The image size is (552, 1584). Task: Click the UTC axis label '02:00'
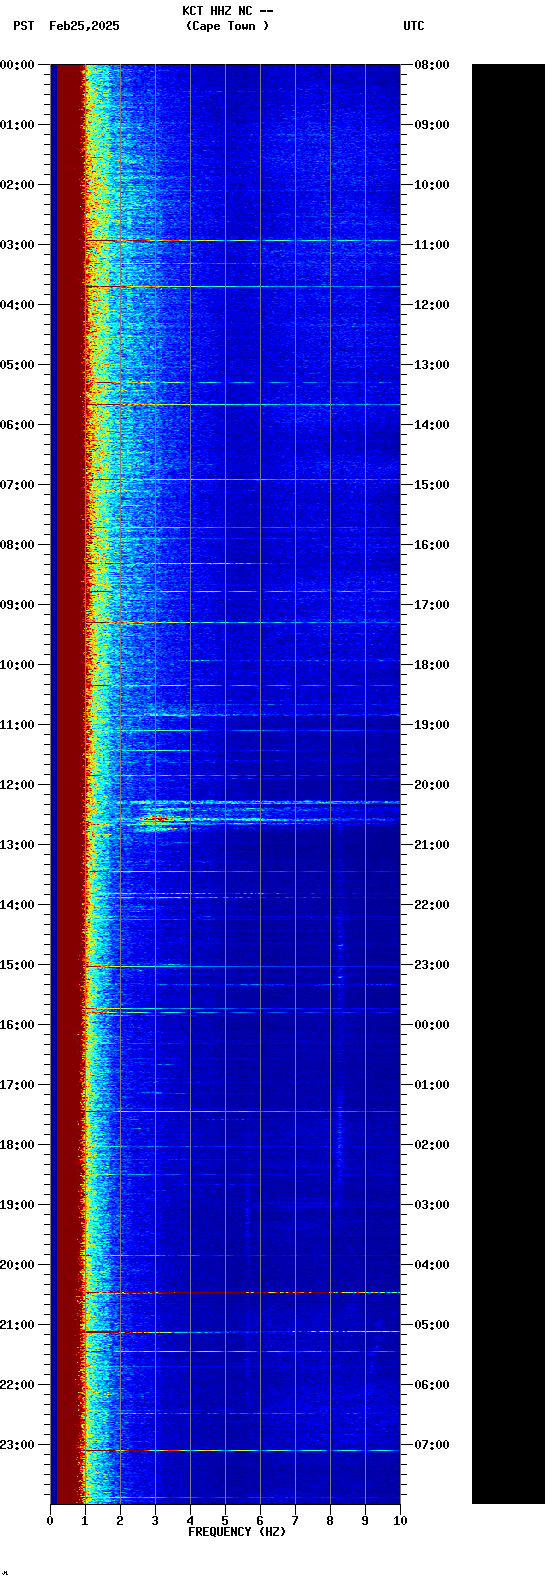pyautogui.click(x=432, y=1145)
